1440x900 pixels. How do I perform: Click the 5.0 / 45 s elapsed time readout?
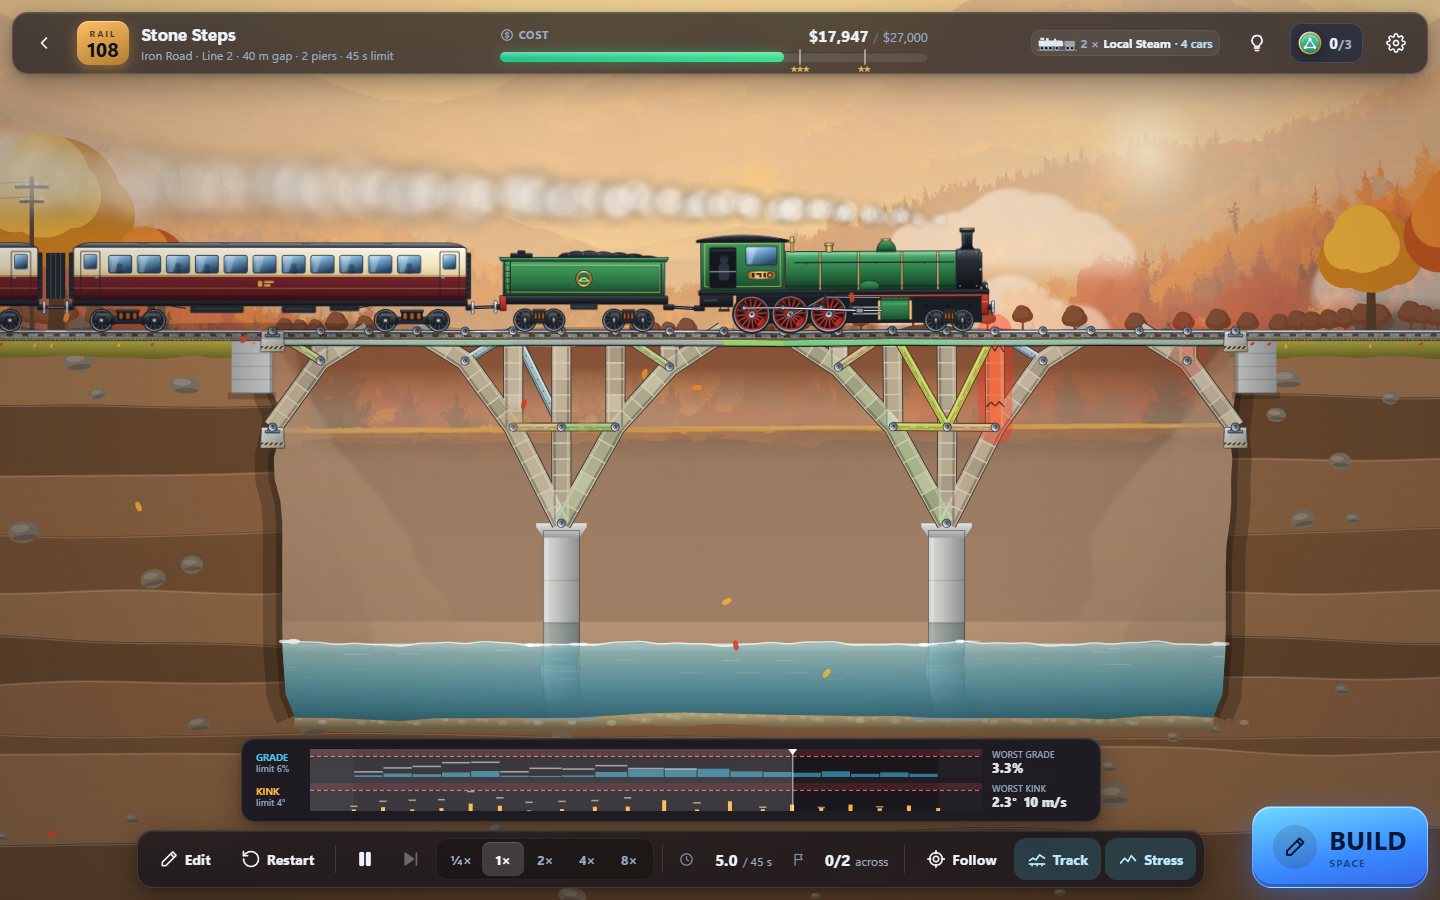tap(743, 860)
